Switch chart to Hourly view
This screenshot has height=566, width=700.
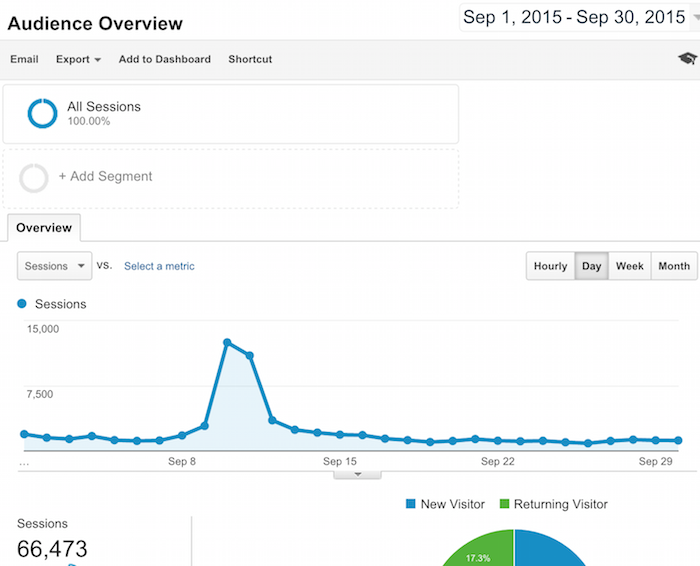pos(550,266)
